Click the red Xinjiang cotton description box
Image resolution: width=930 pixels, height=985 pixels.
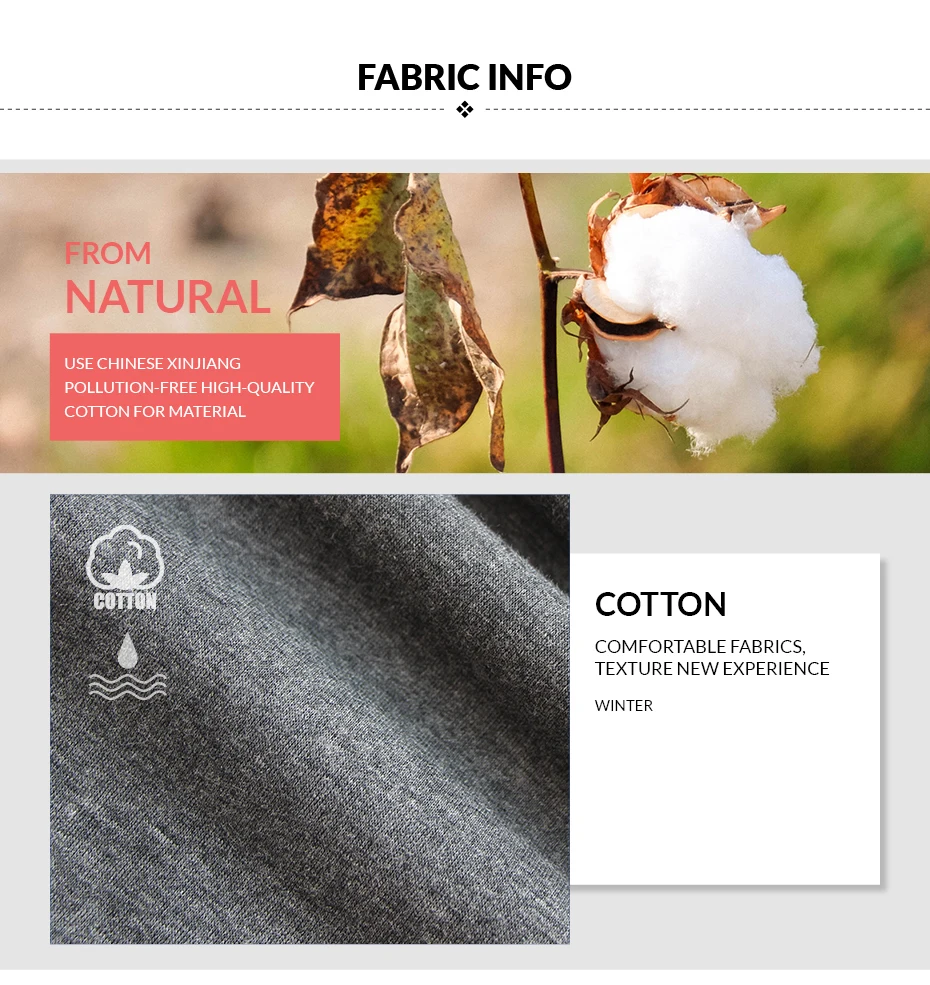(195, 387)
